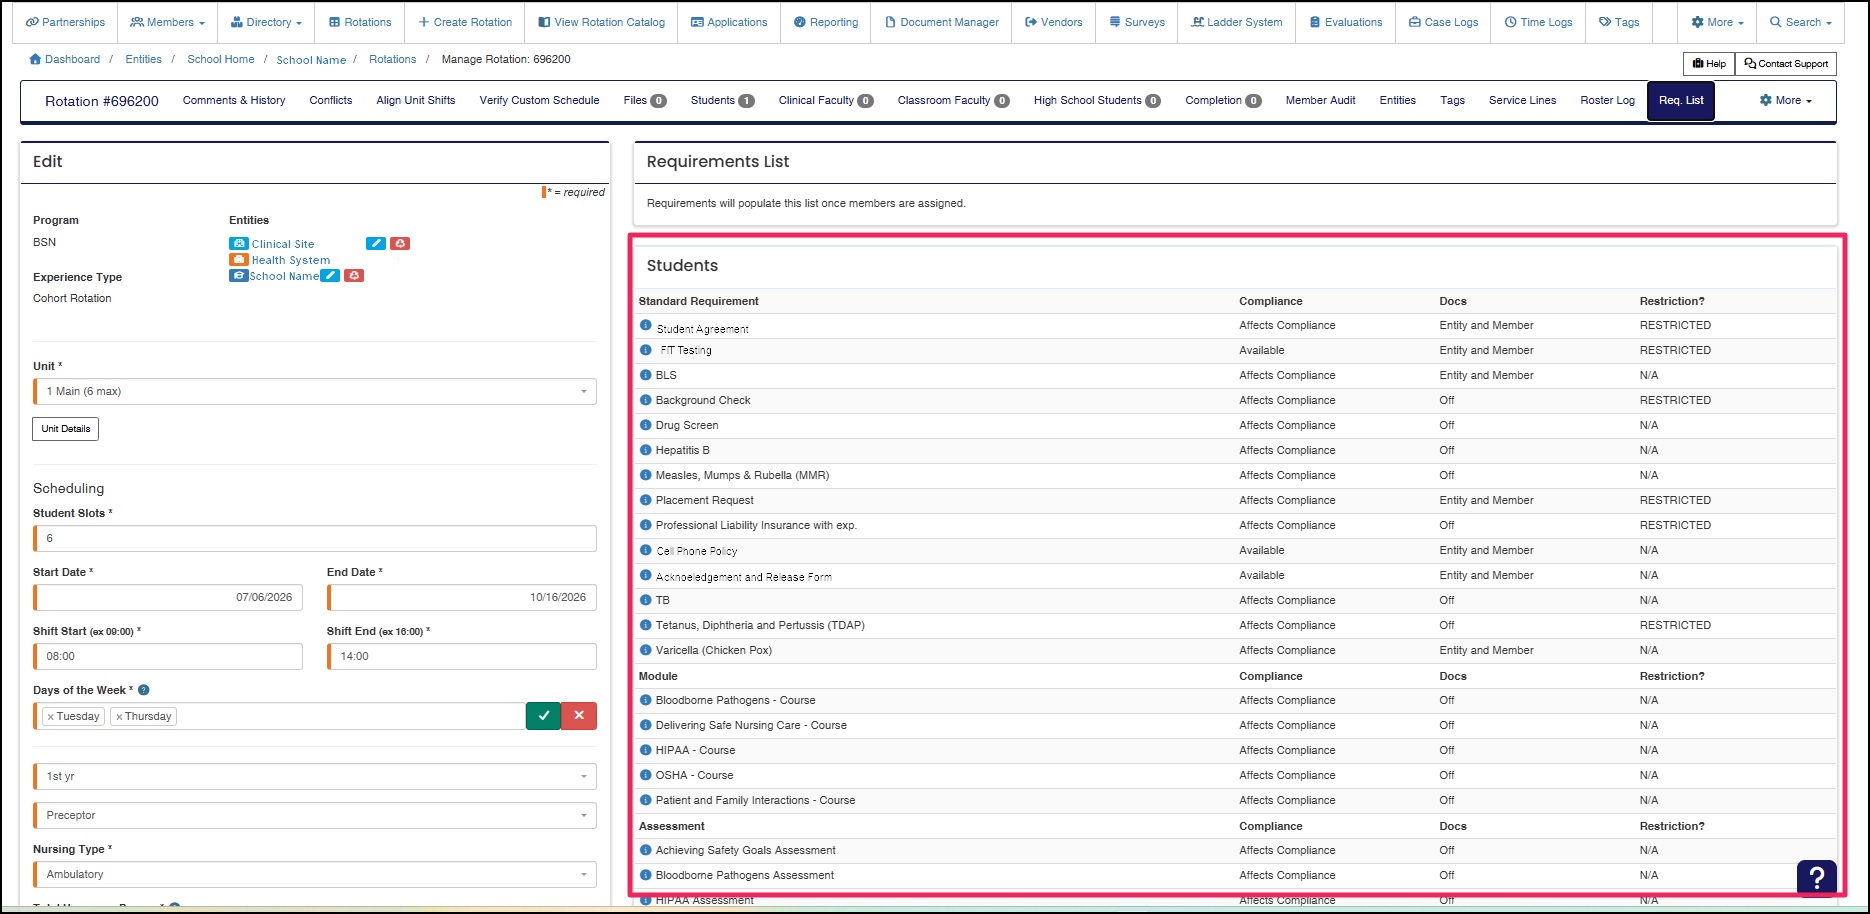Click the Shift Start time field
Viewport: 1870px width, 914px height.
[168, 656]
